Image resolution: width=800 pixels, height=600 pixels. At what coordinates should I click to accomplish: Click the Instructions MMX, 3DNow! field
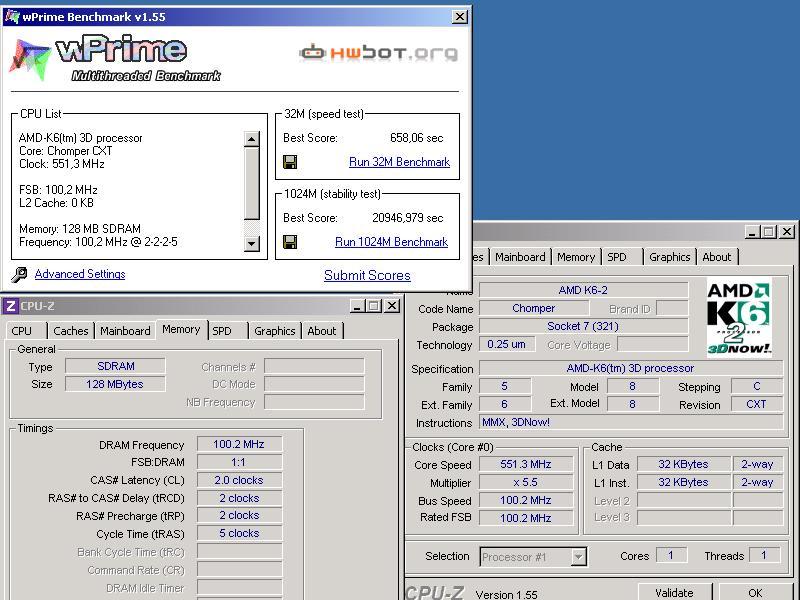click(631, 422)
